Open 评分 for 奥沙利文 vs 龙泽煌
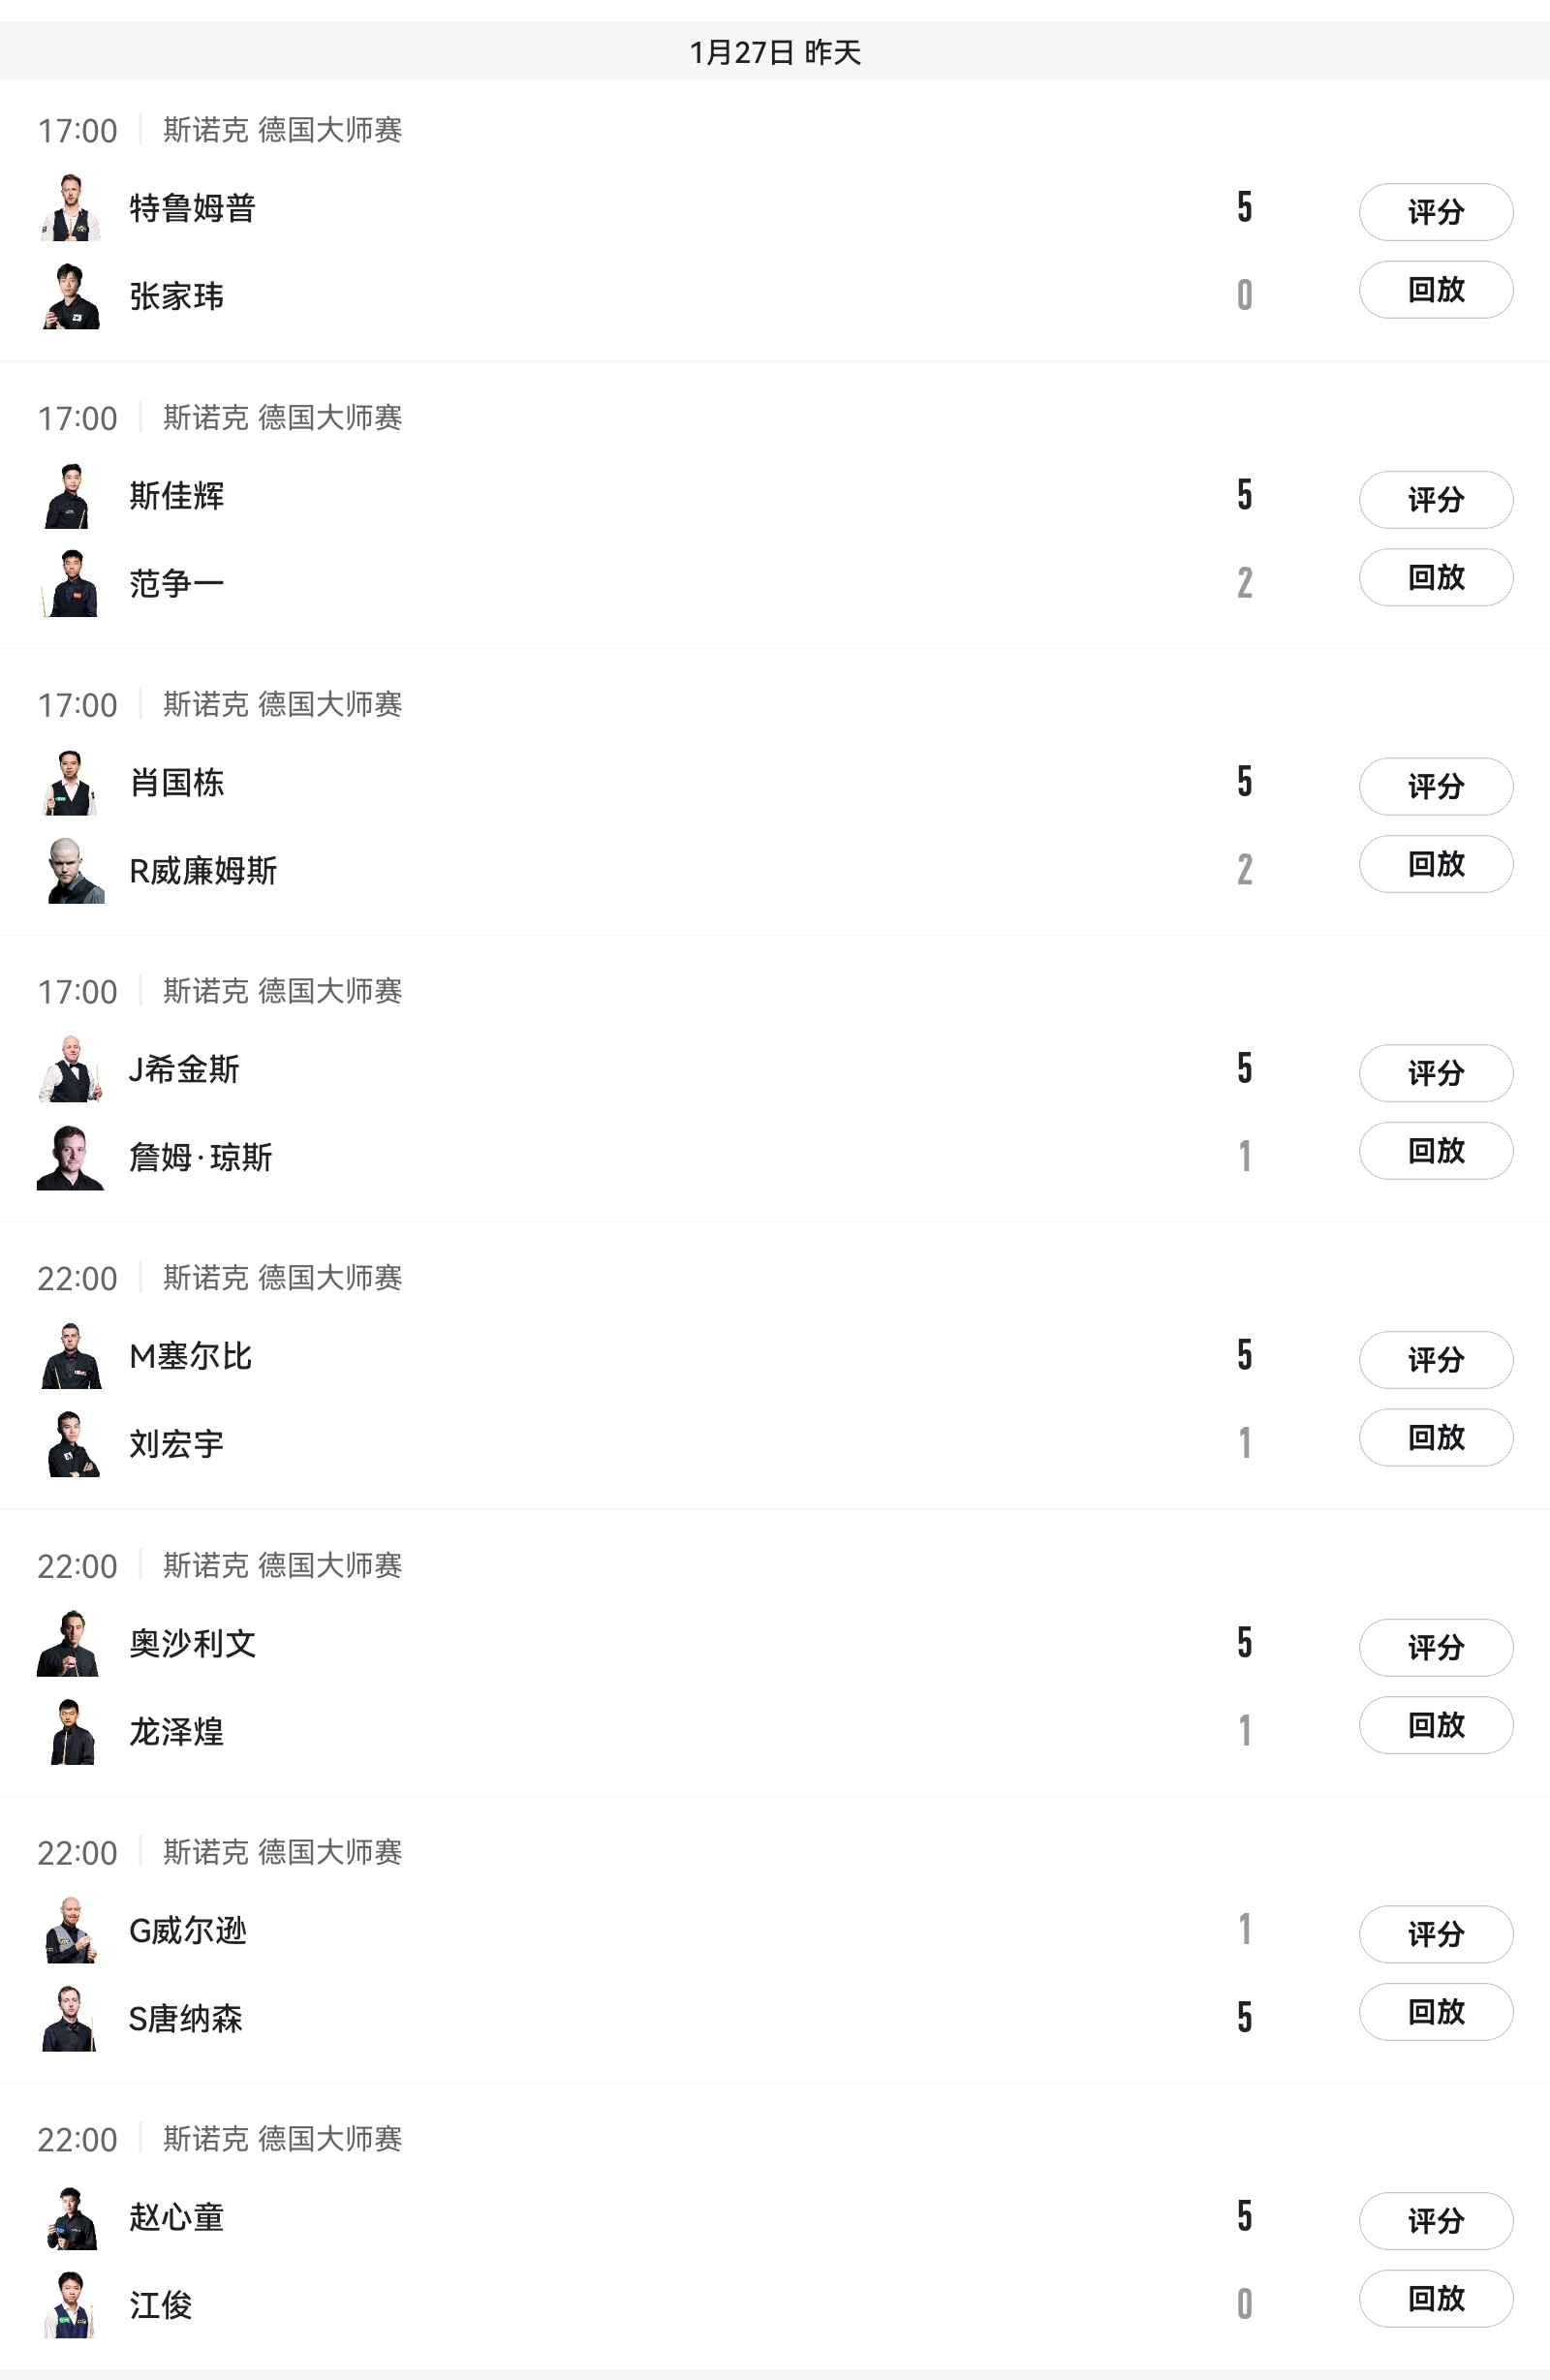The height and width of the screenshot is (2380, 1550). tap(1435, 1647)
